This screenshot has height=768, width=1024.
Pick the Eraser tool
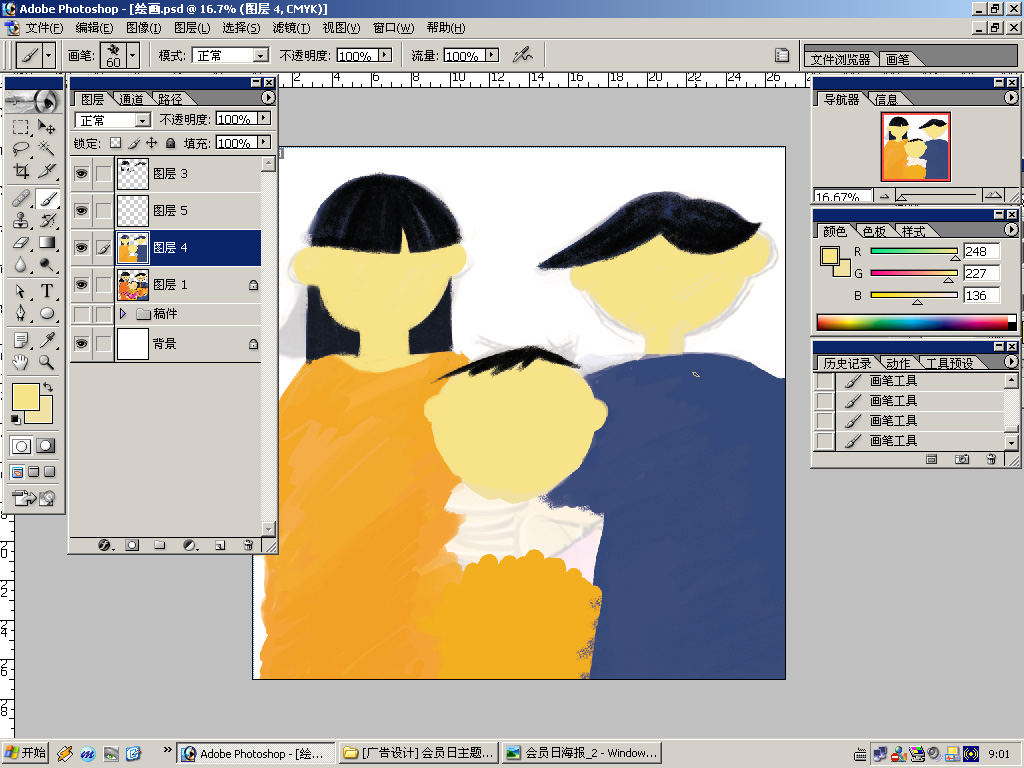coord(21,242)
